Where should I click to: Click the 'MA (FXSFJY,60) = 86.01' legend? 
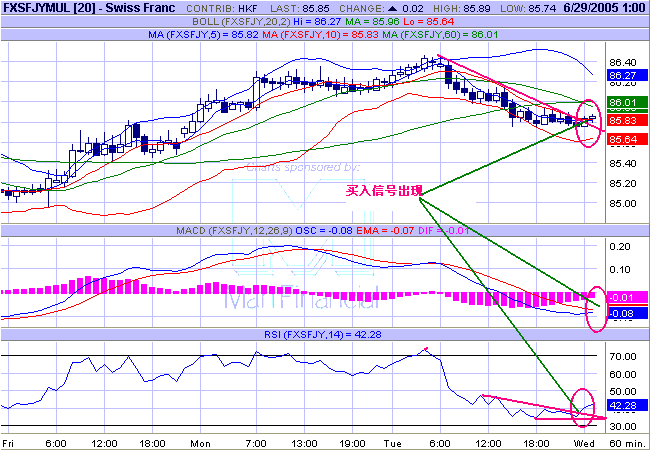[440, 35]
